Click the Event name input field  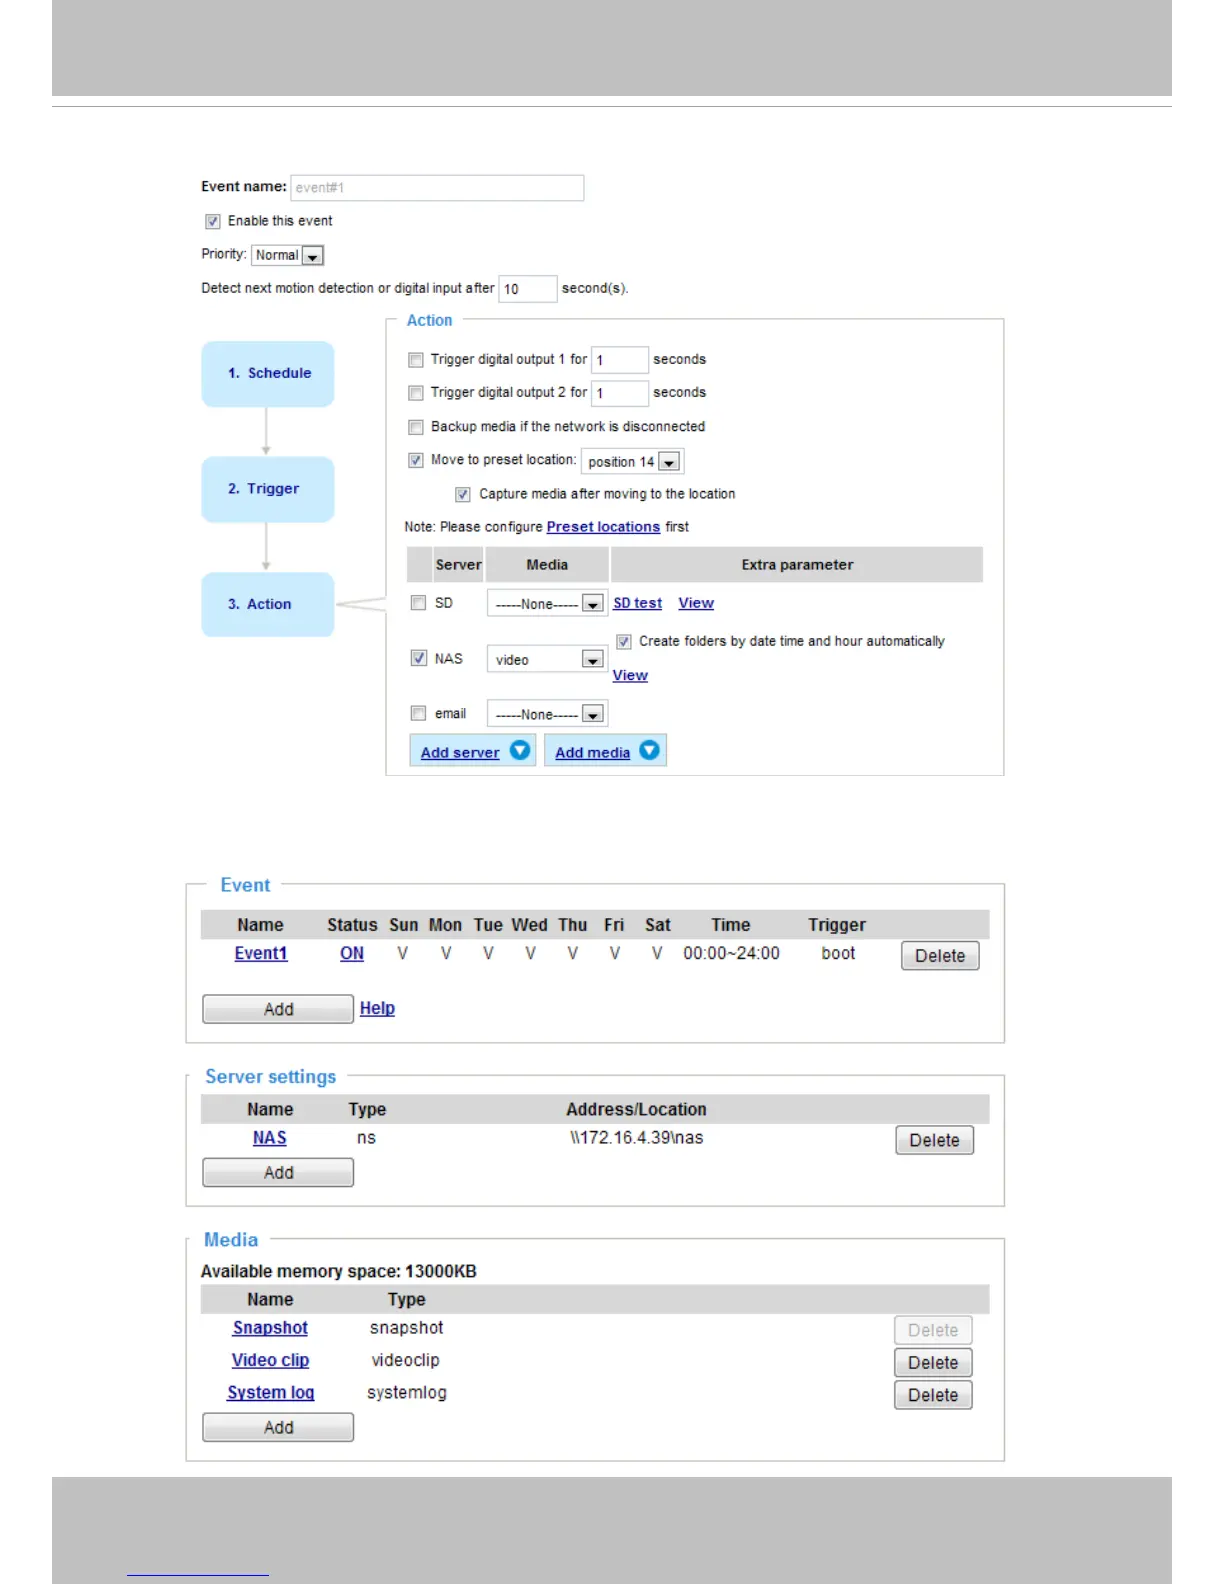click(x=437, y=188)
